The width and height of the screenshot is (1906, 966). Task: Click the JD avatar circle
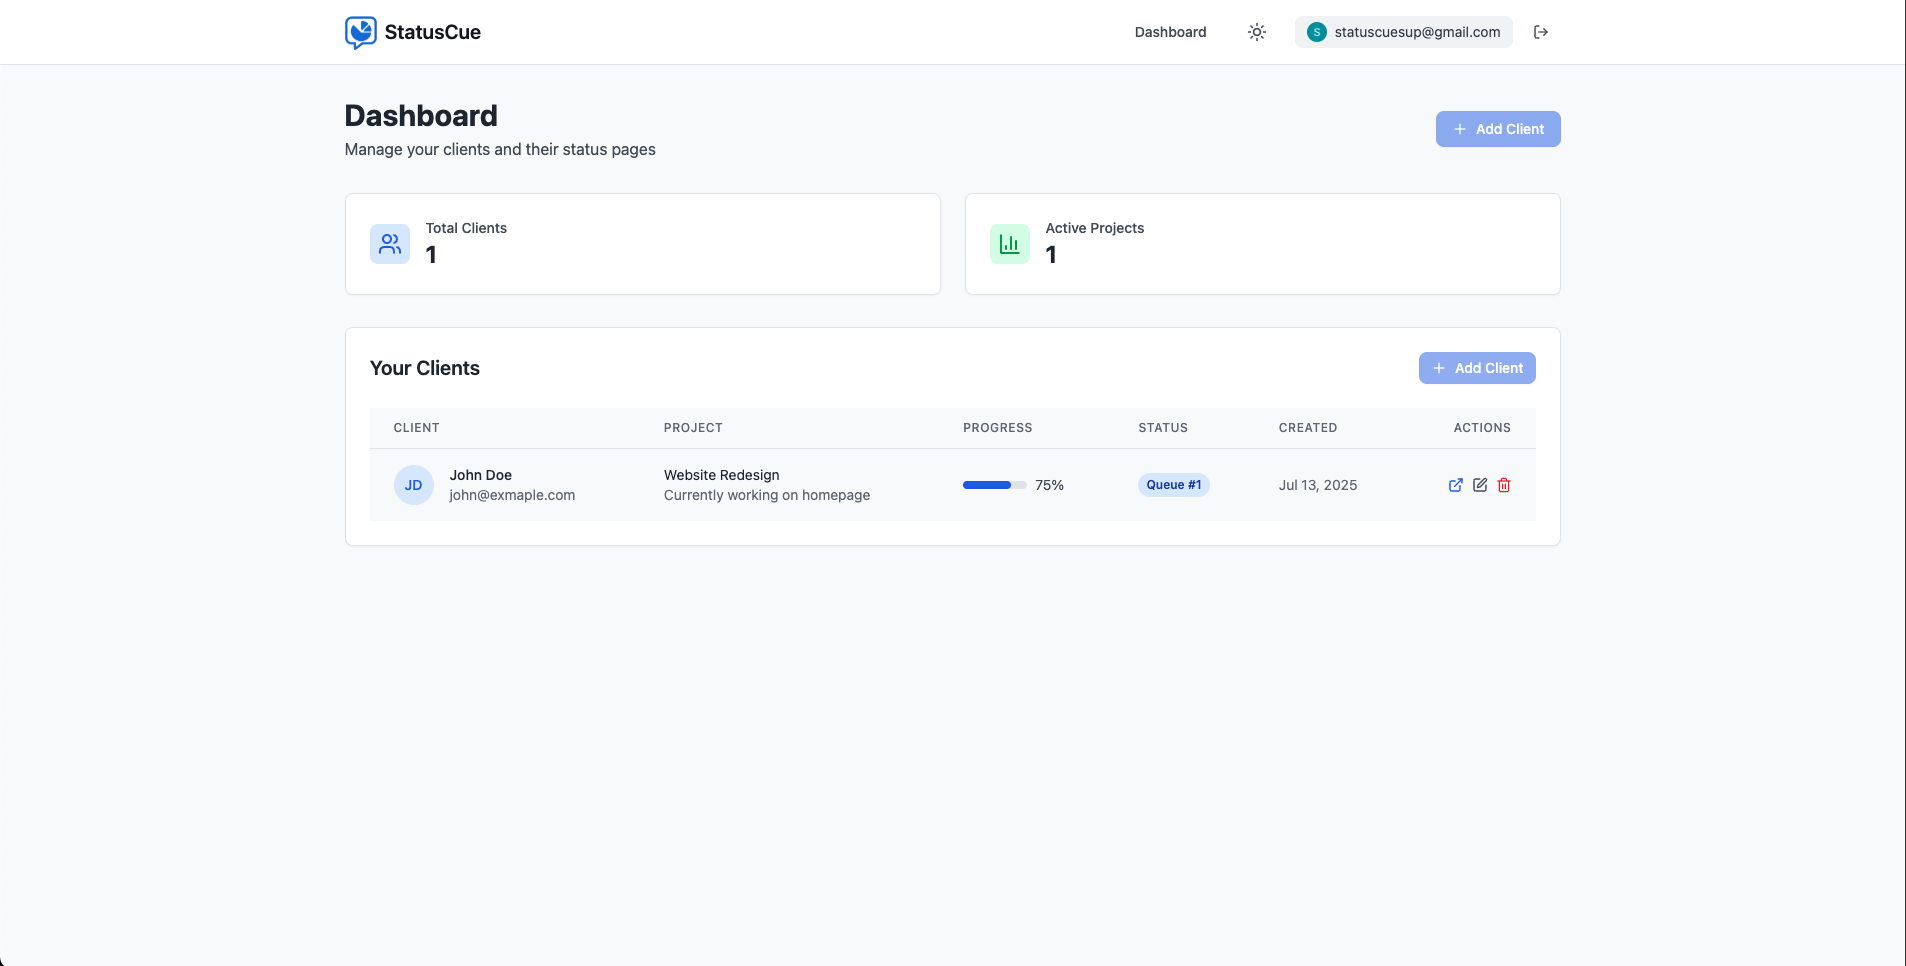pos(413,485)
